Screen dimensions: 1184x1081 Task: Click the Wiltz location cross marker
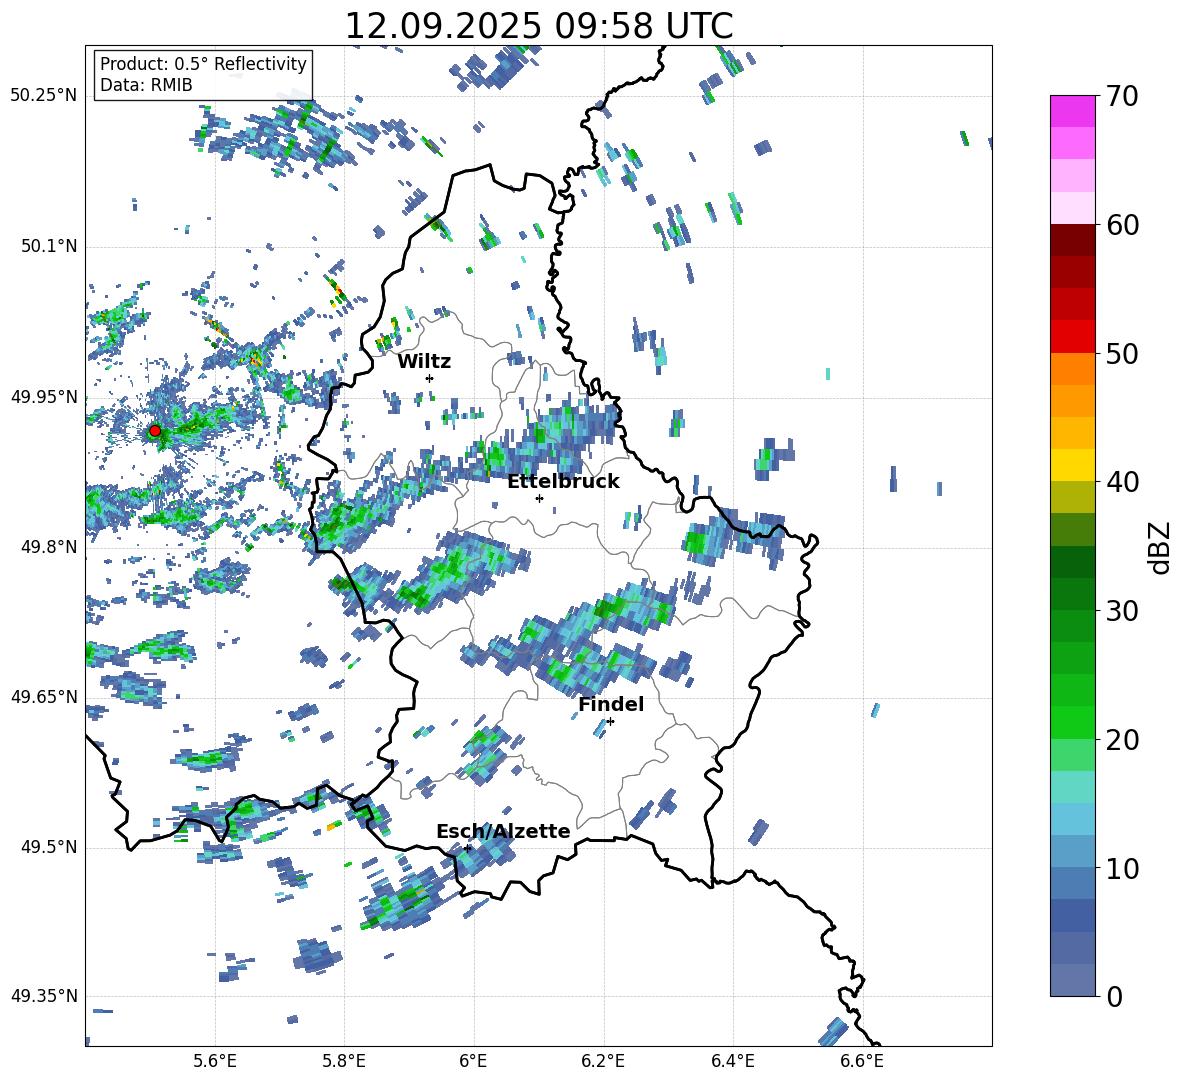(430, 378)
